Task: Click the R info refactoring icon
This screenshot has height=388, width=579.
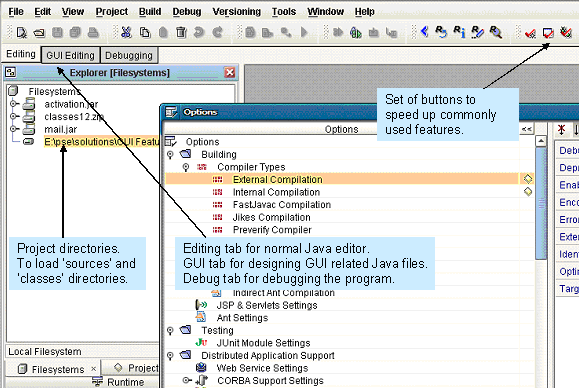Action: point(459,32)
